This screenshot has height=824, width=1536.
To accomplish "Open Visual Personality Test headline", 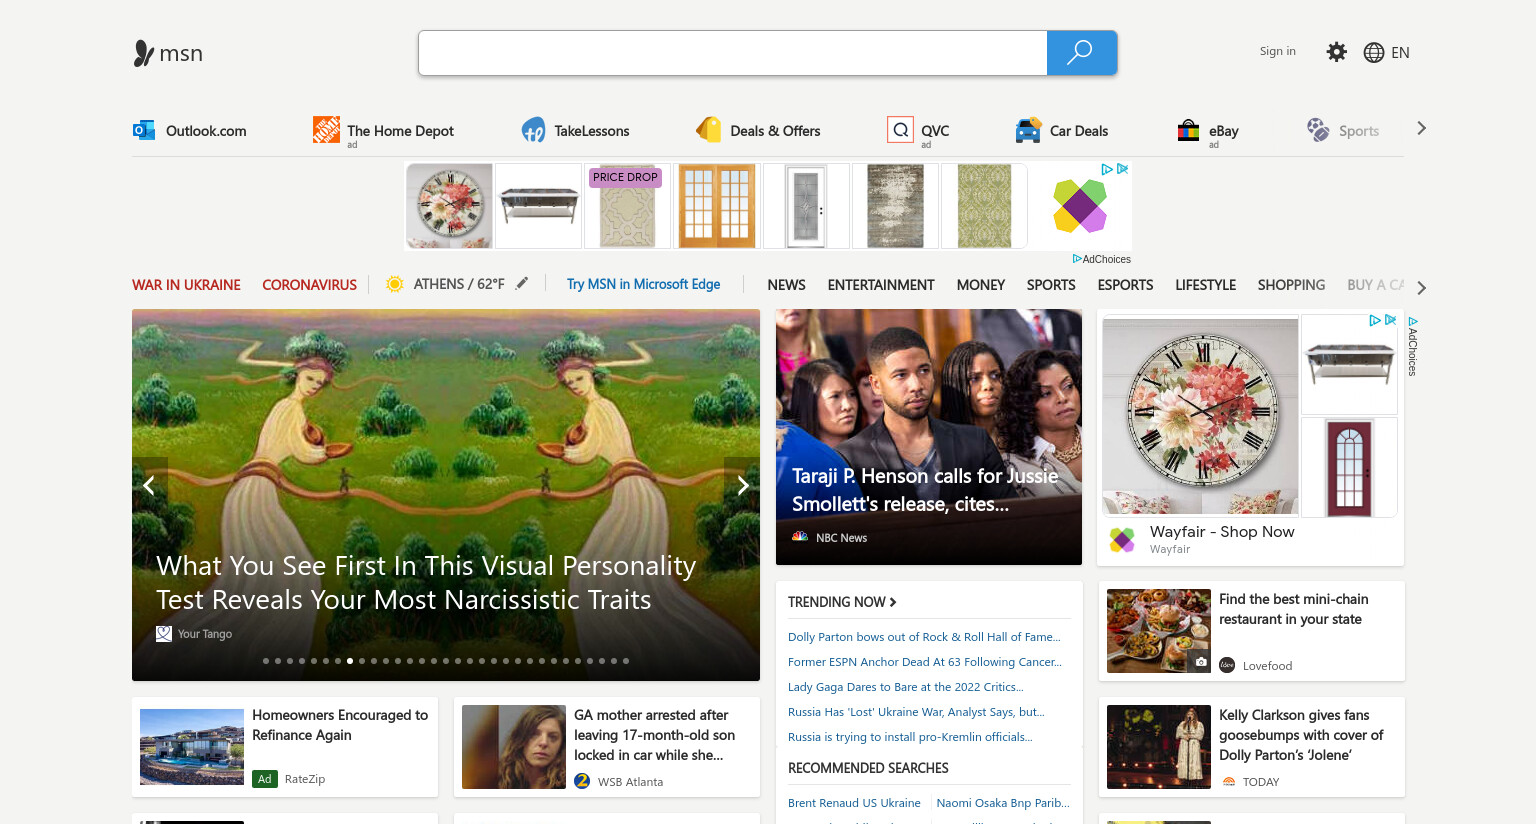I will (426, 583).
